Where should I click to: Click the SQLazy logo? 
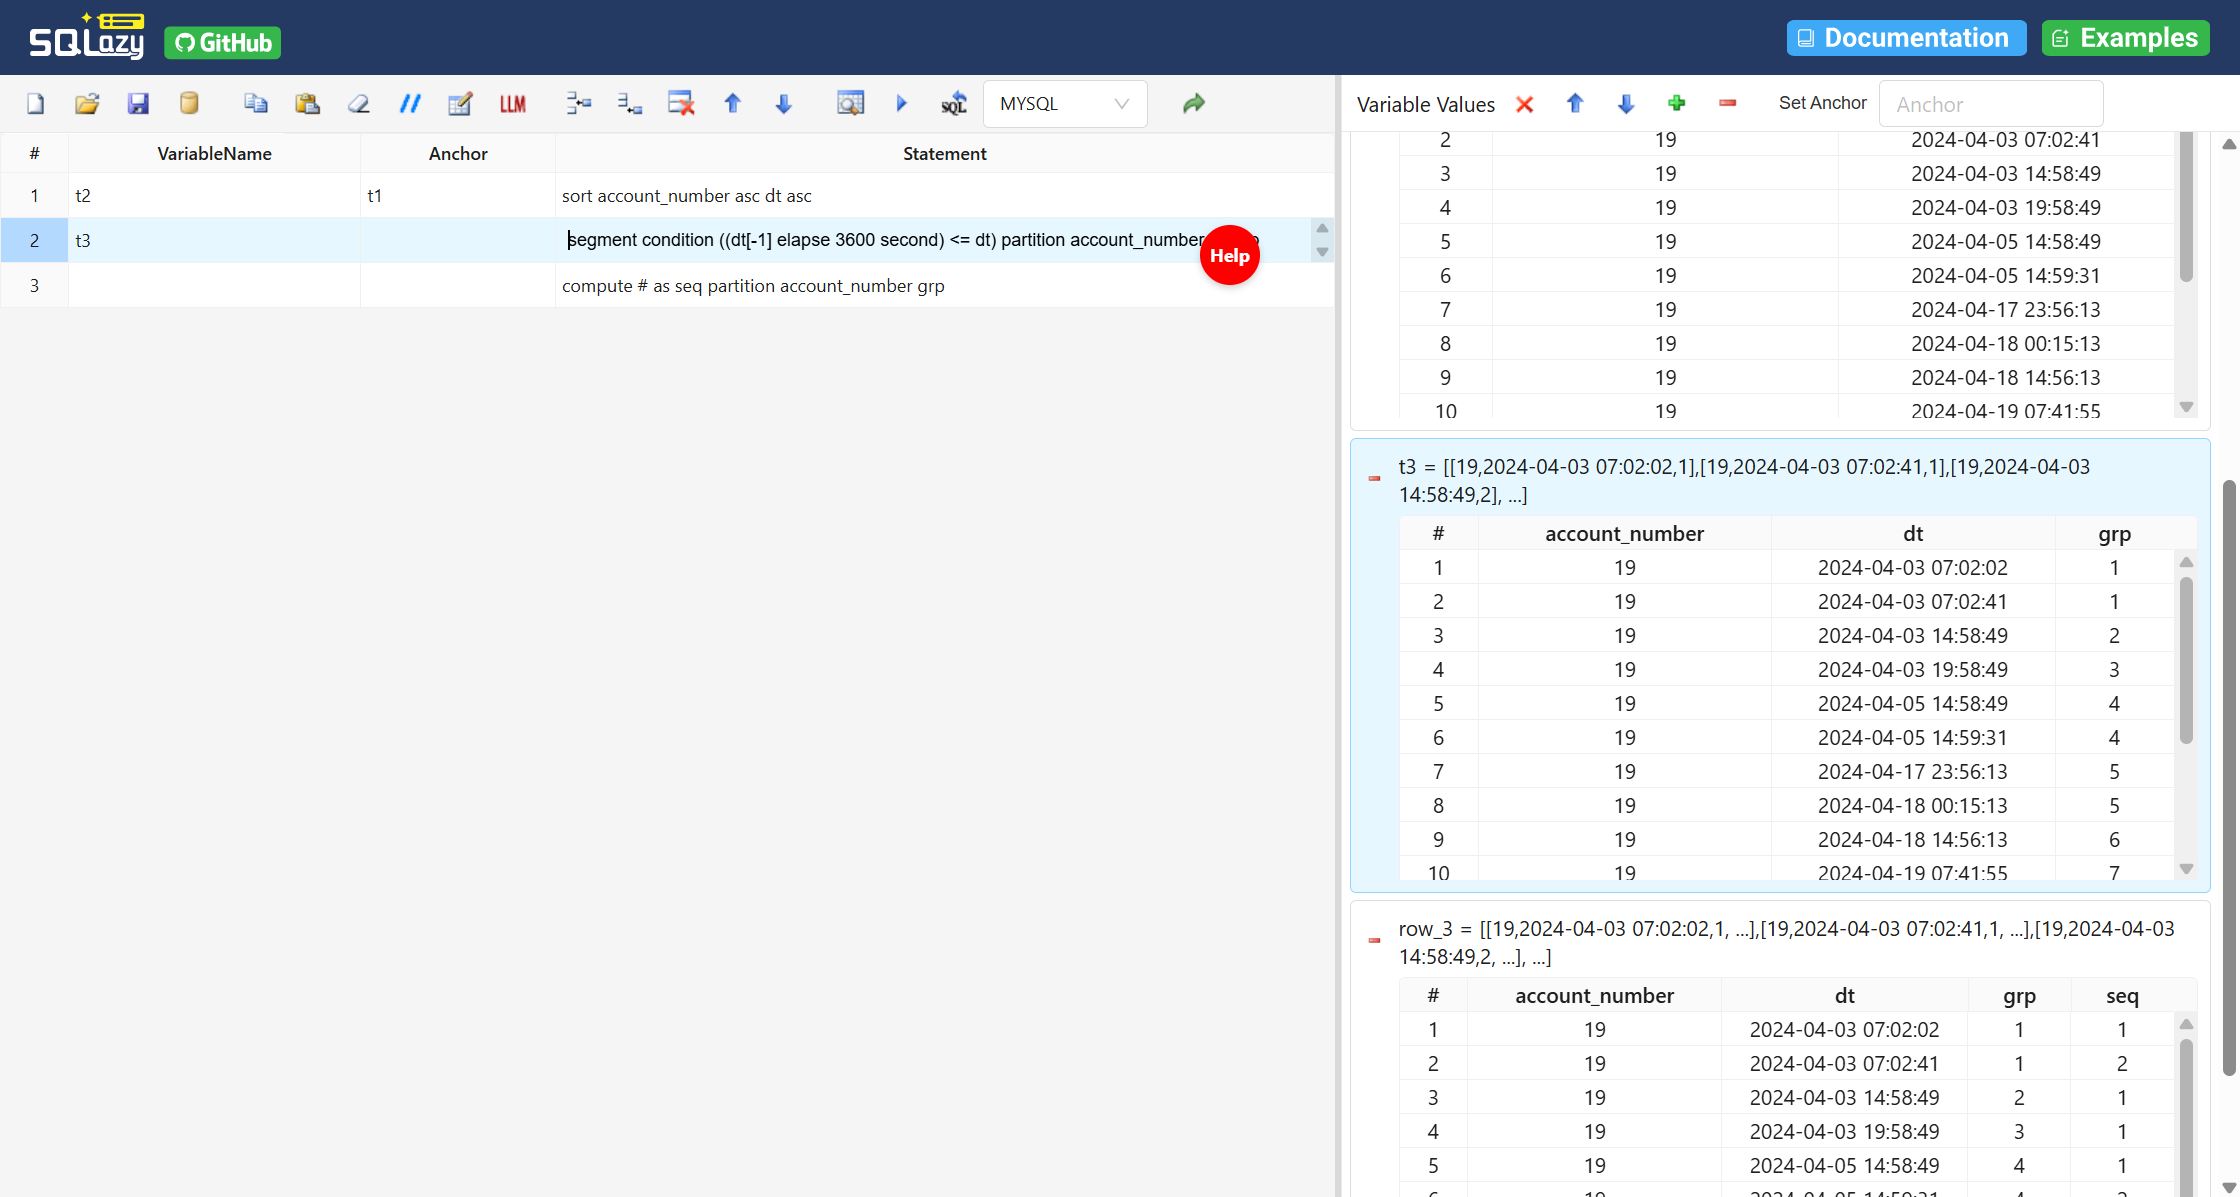[x=86, y=37]
